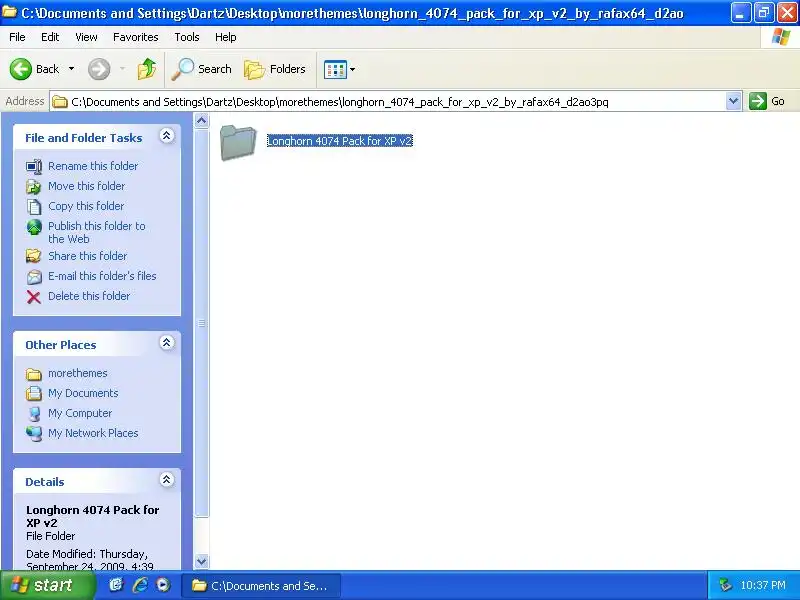
Task: Expand the Views dropdown arrow
Action: (x=352, y=69)
